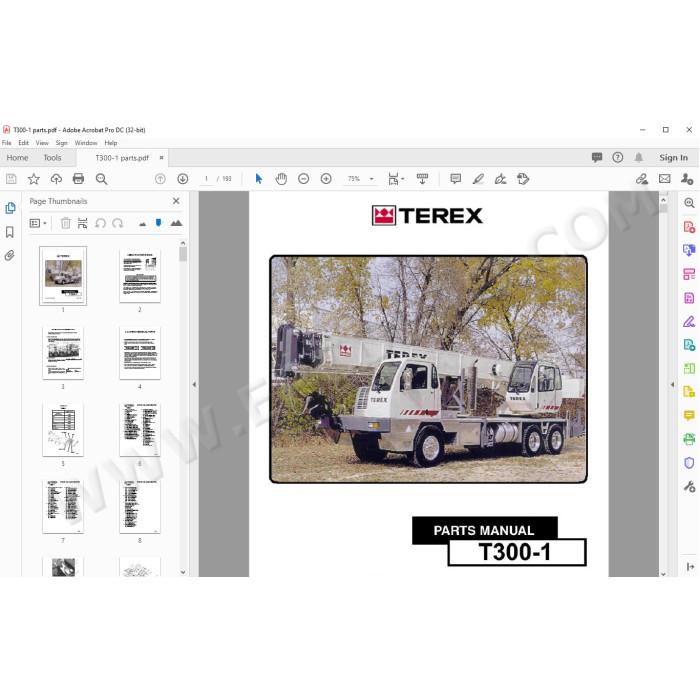Switch to the Home tab
Image resolution: width=700 pixels, height=700 pixels.
[x=17, y=158]
